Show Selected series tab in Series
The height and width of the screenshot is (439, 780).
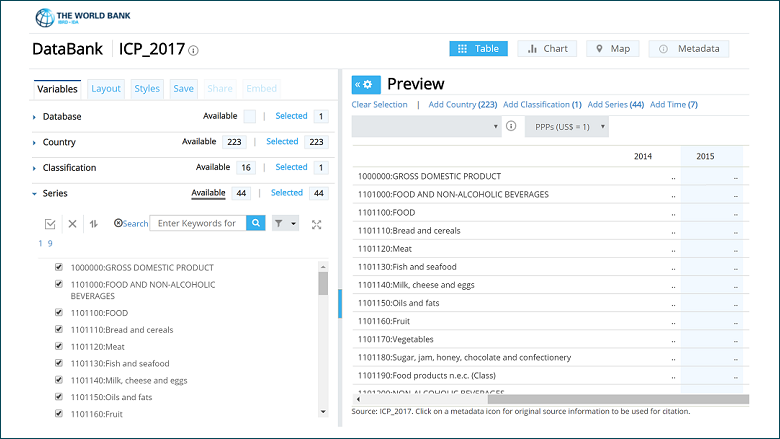click(287, 193)
